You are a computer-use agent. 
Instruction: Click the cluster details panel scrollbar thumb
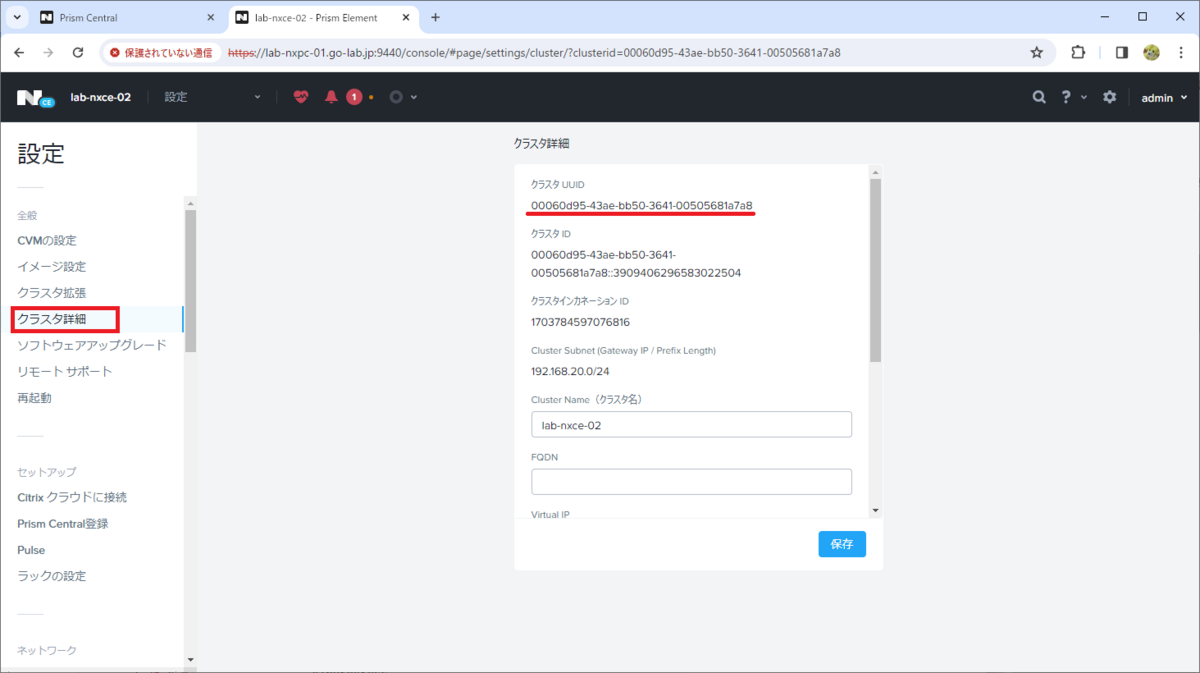(876, 270)
